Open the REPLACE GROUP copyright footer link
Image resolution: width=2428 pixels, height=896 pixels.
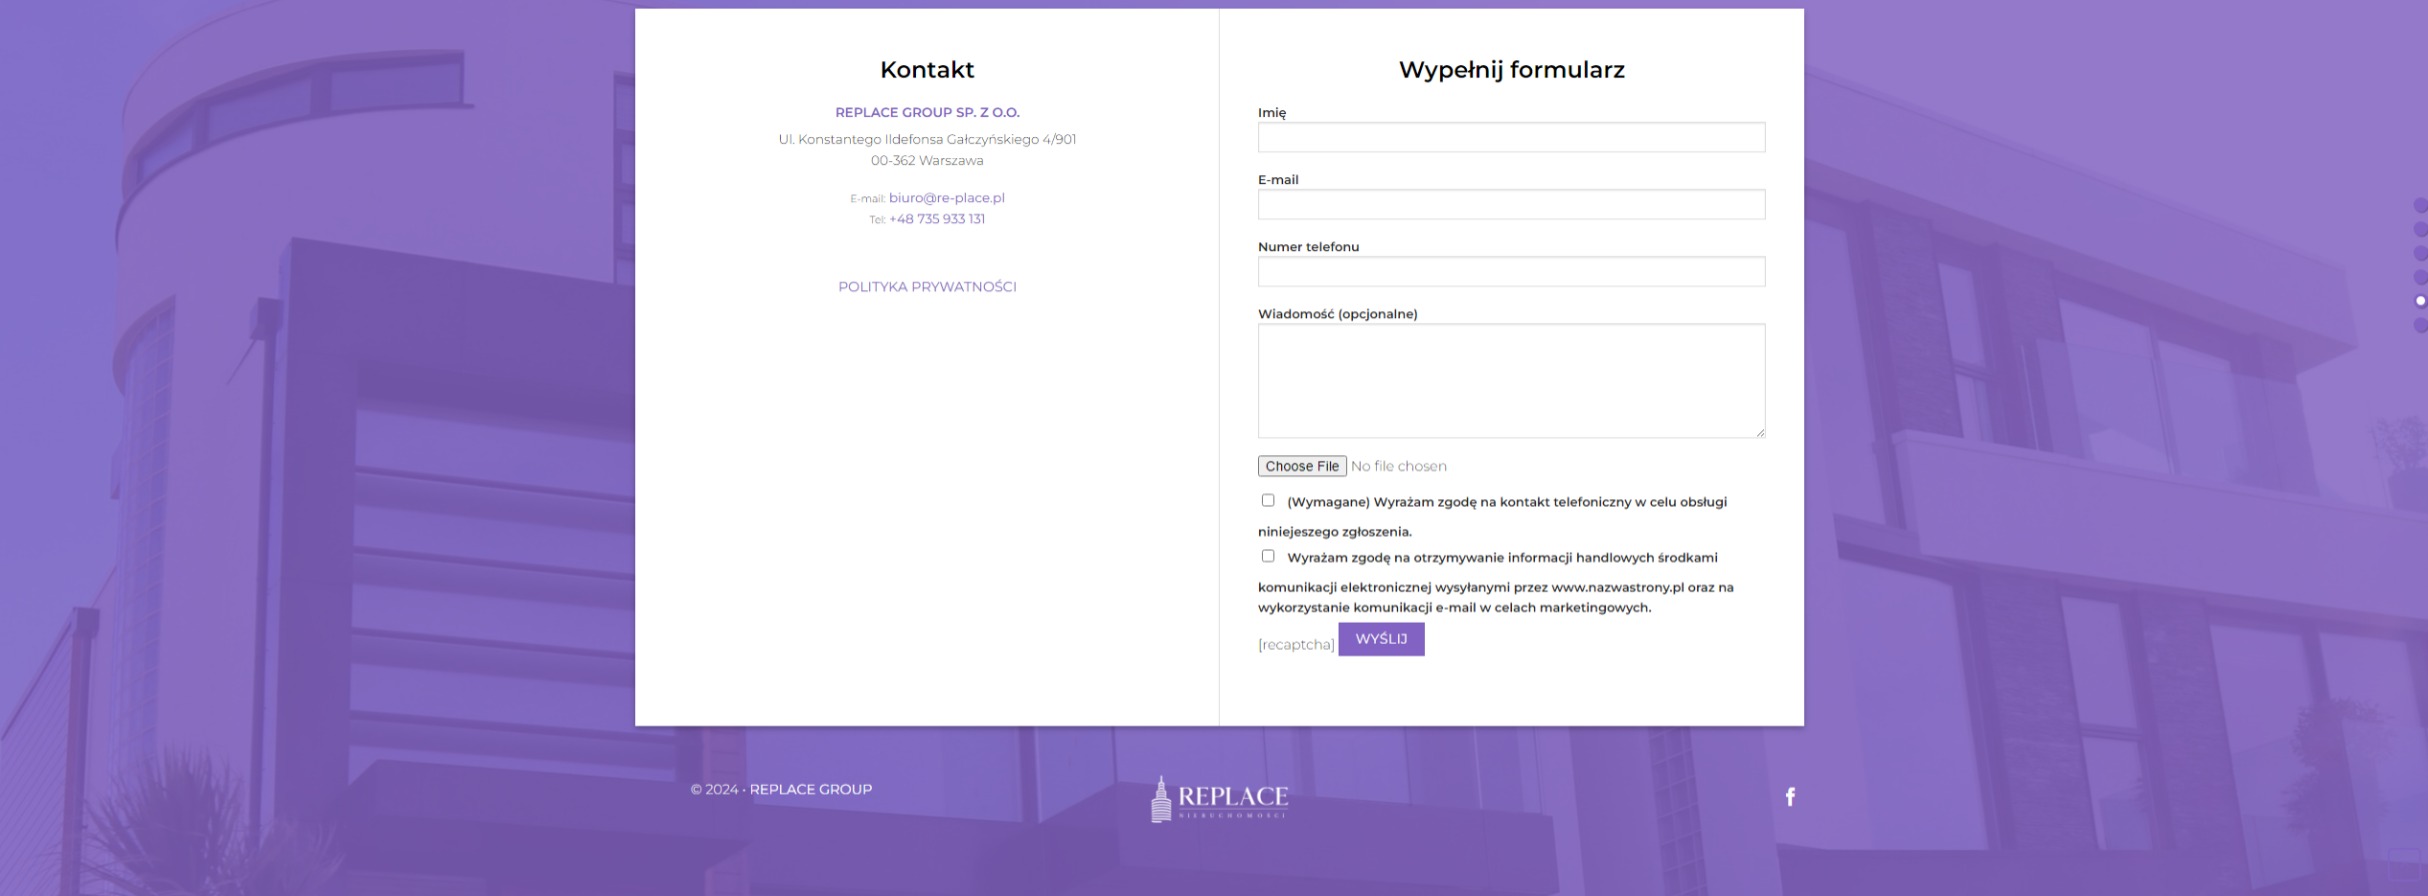click(810, 789)
